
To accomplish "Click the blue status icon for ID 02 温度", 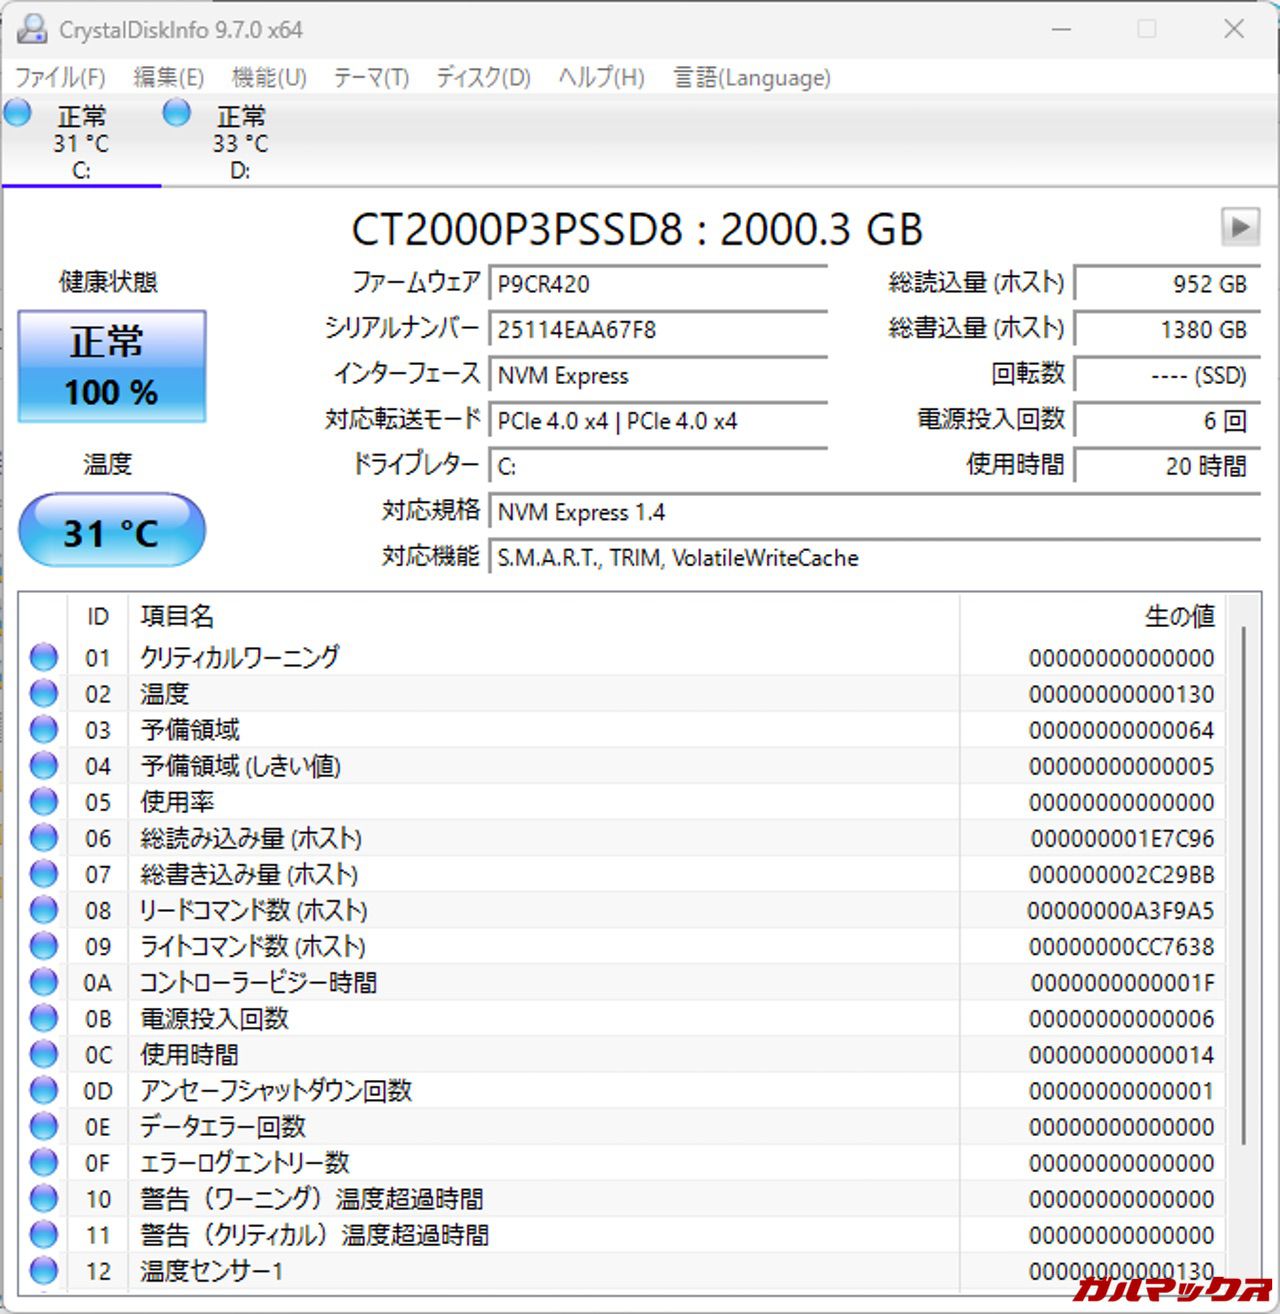I will [x=43, y=693].
